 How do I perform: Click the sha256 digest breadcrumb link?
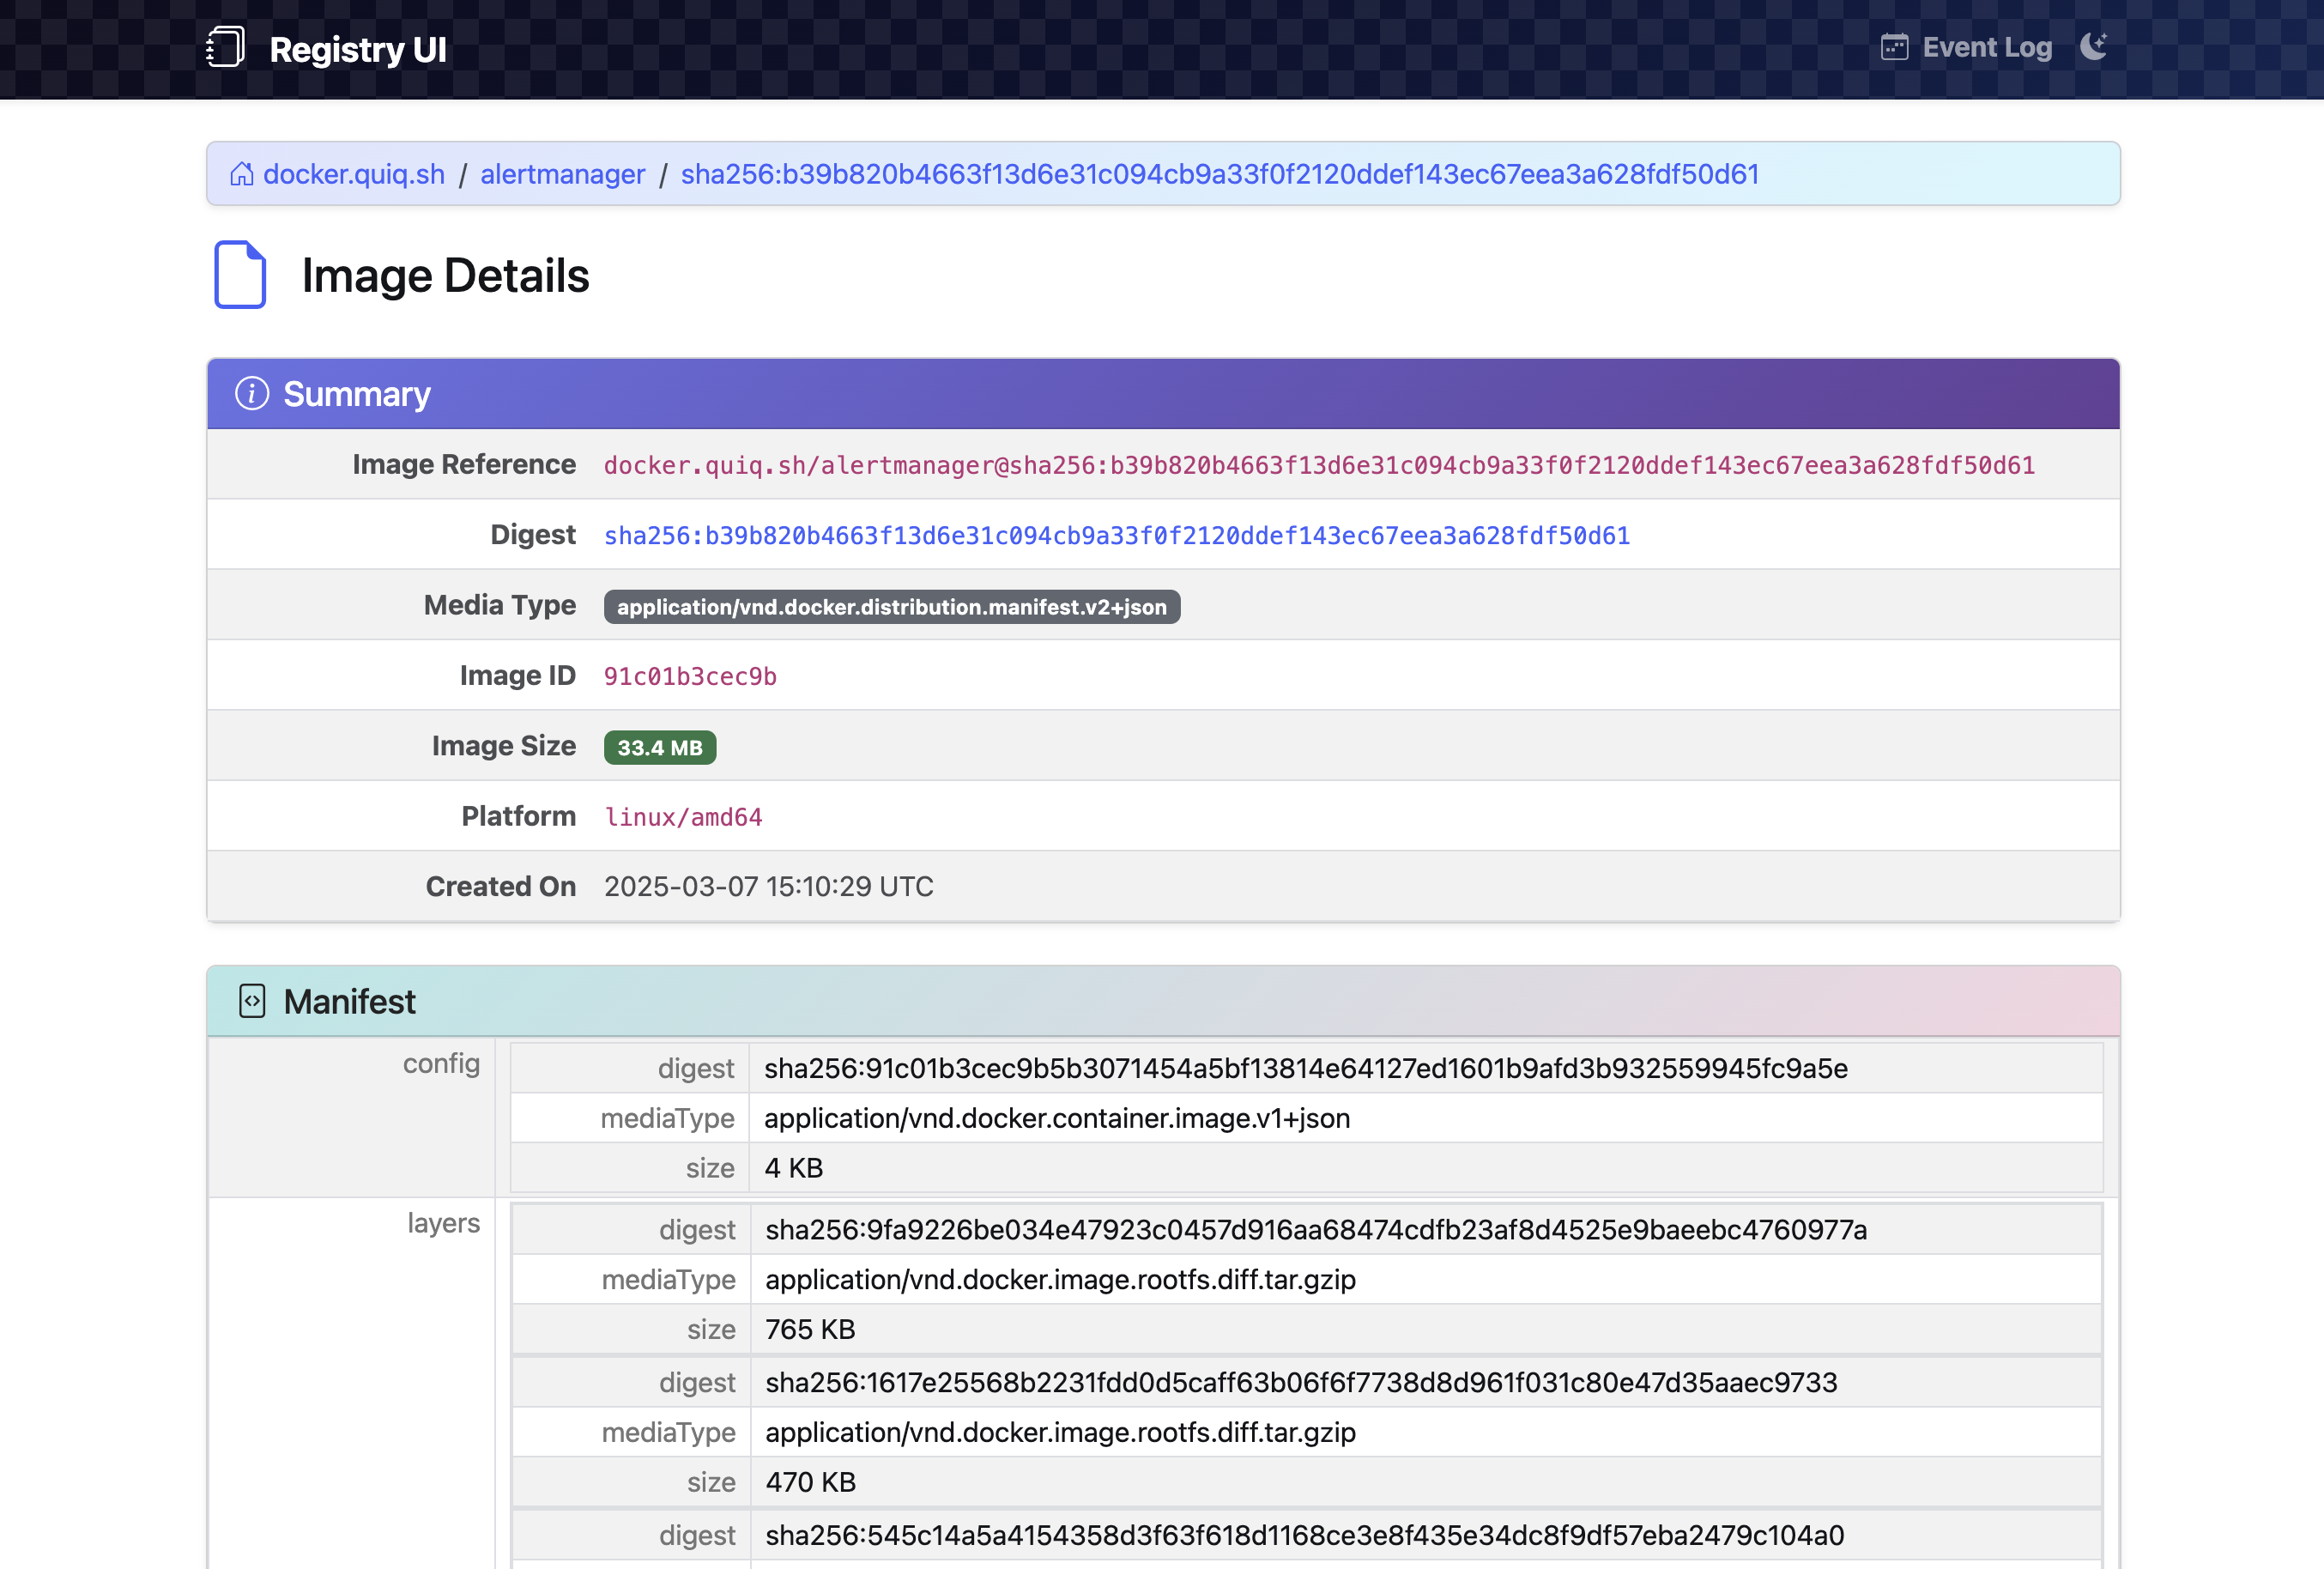click(x=1219, y=174)
